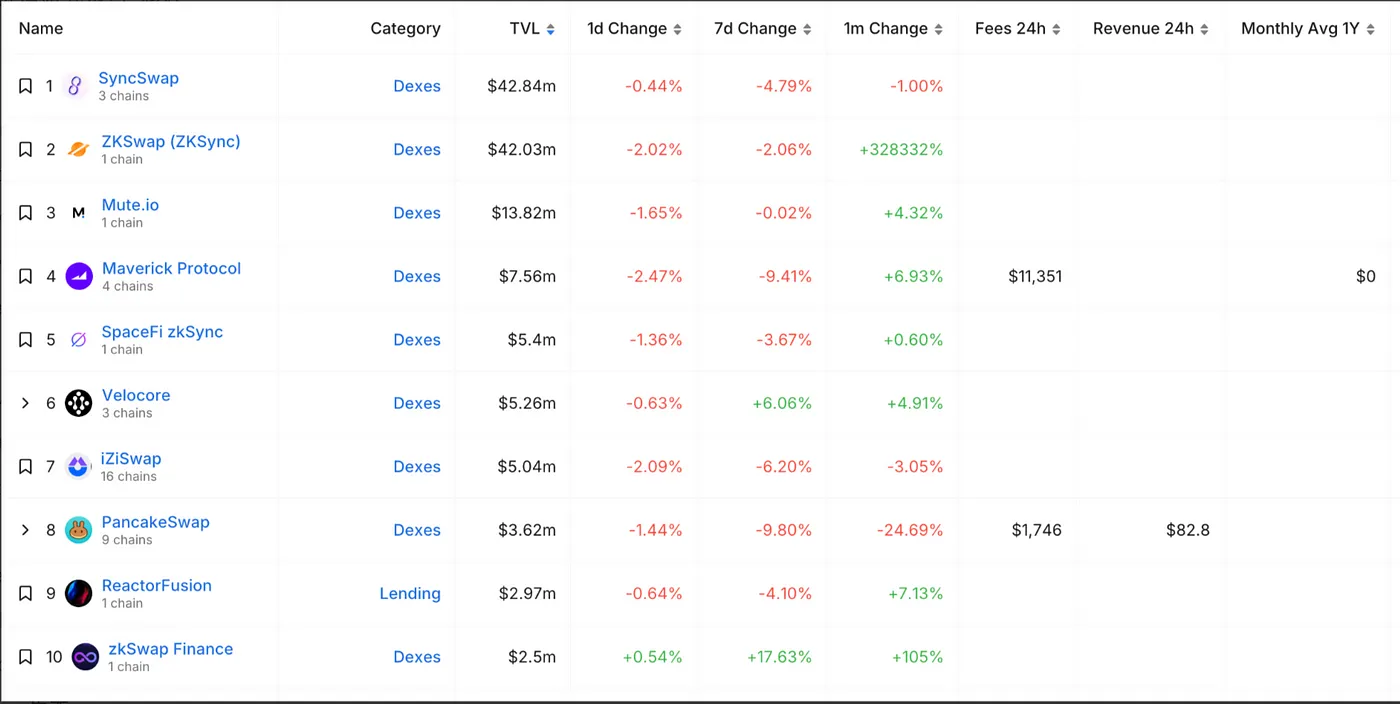This screenshot has width=1400, height=704.
Task: Click the Velocore black logo icon
Action: coord(78,403)
